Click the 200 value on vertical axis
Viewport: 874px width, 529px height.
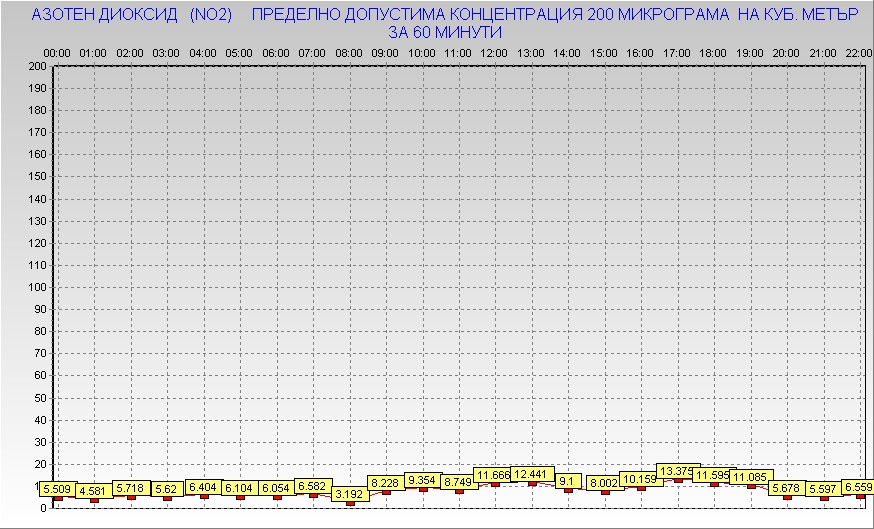[37, 66]
